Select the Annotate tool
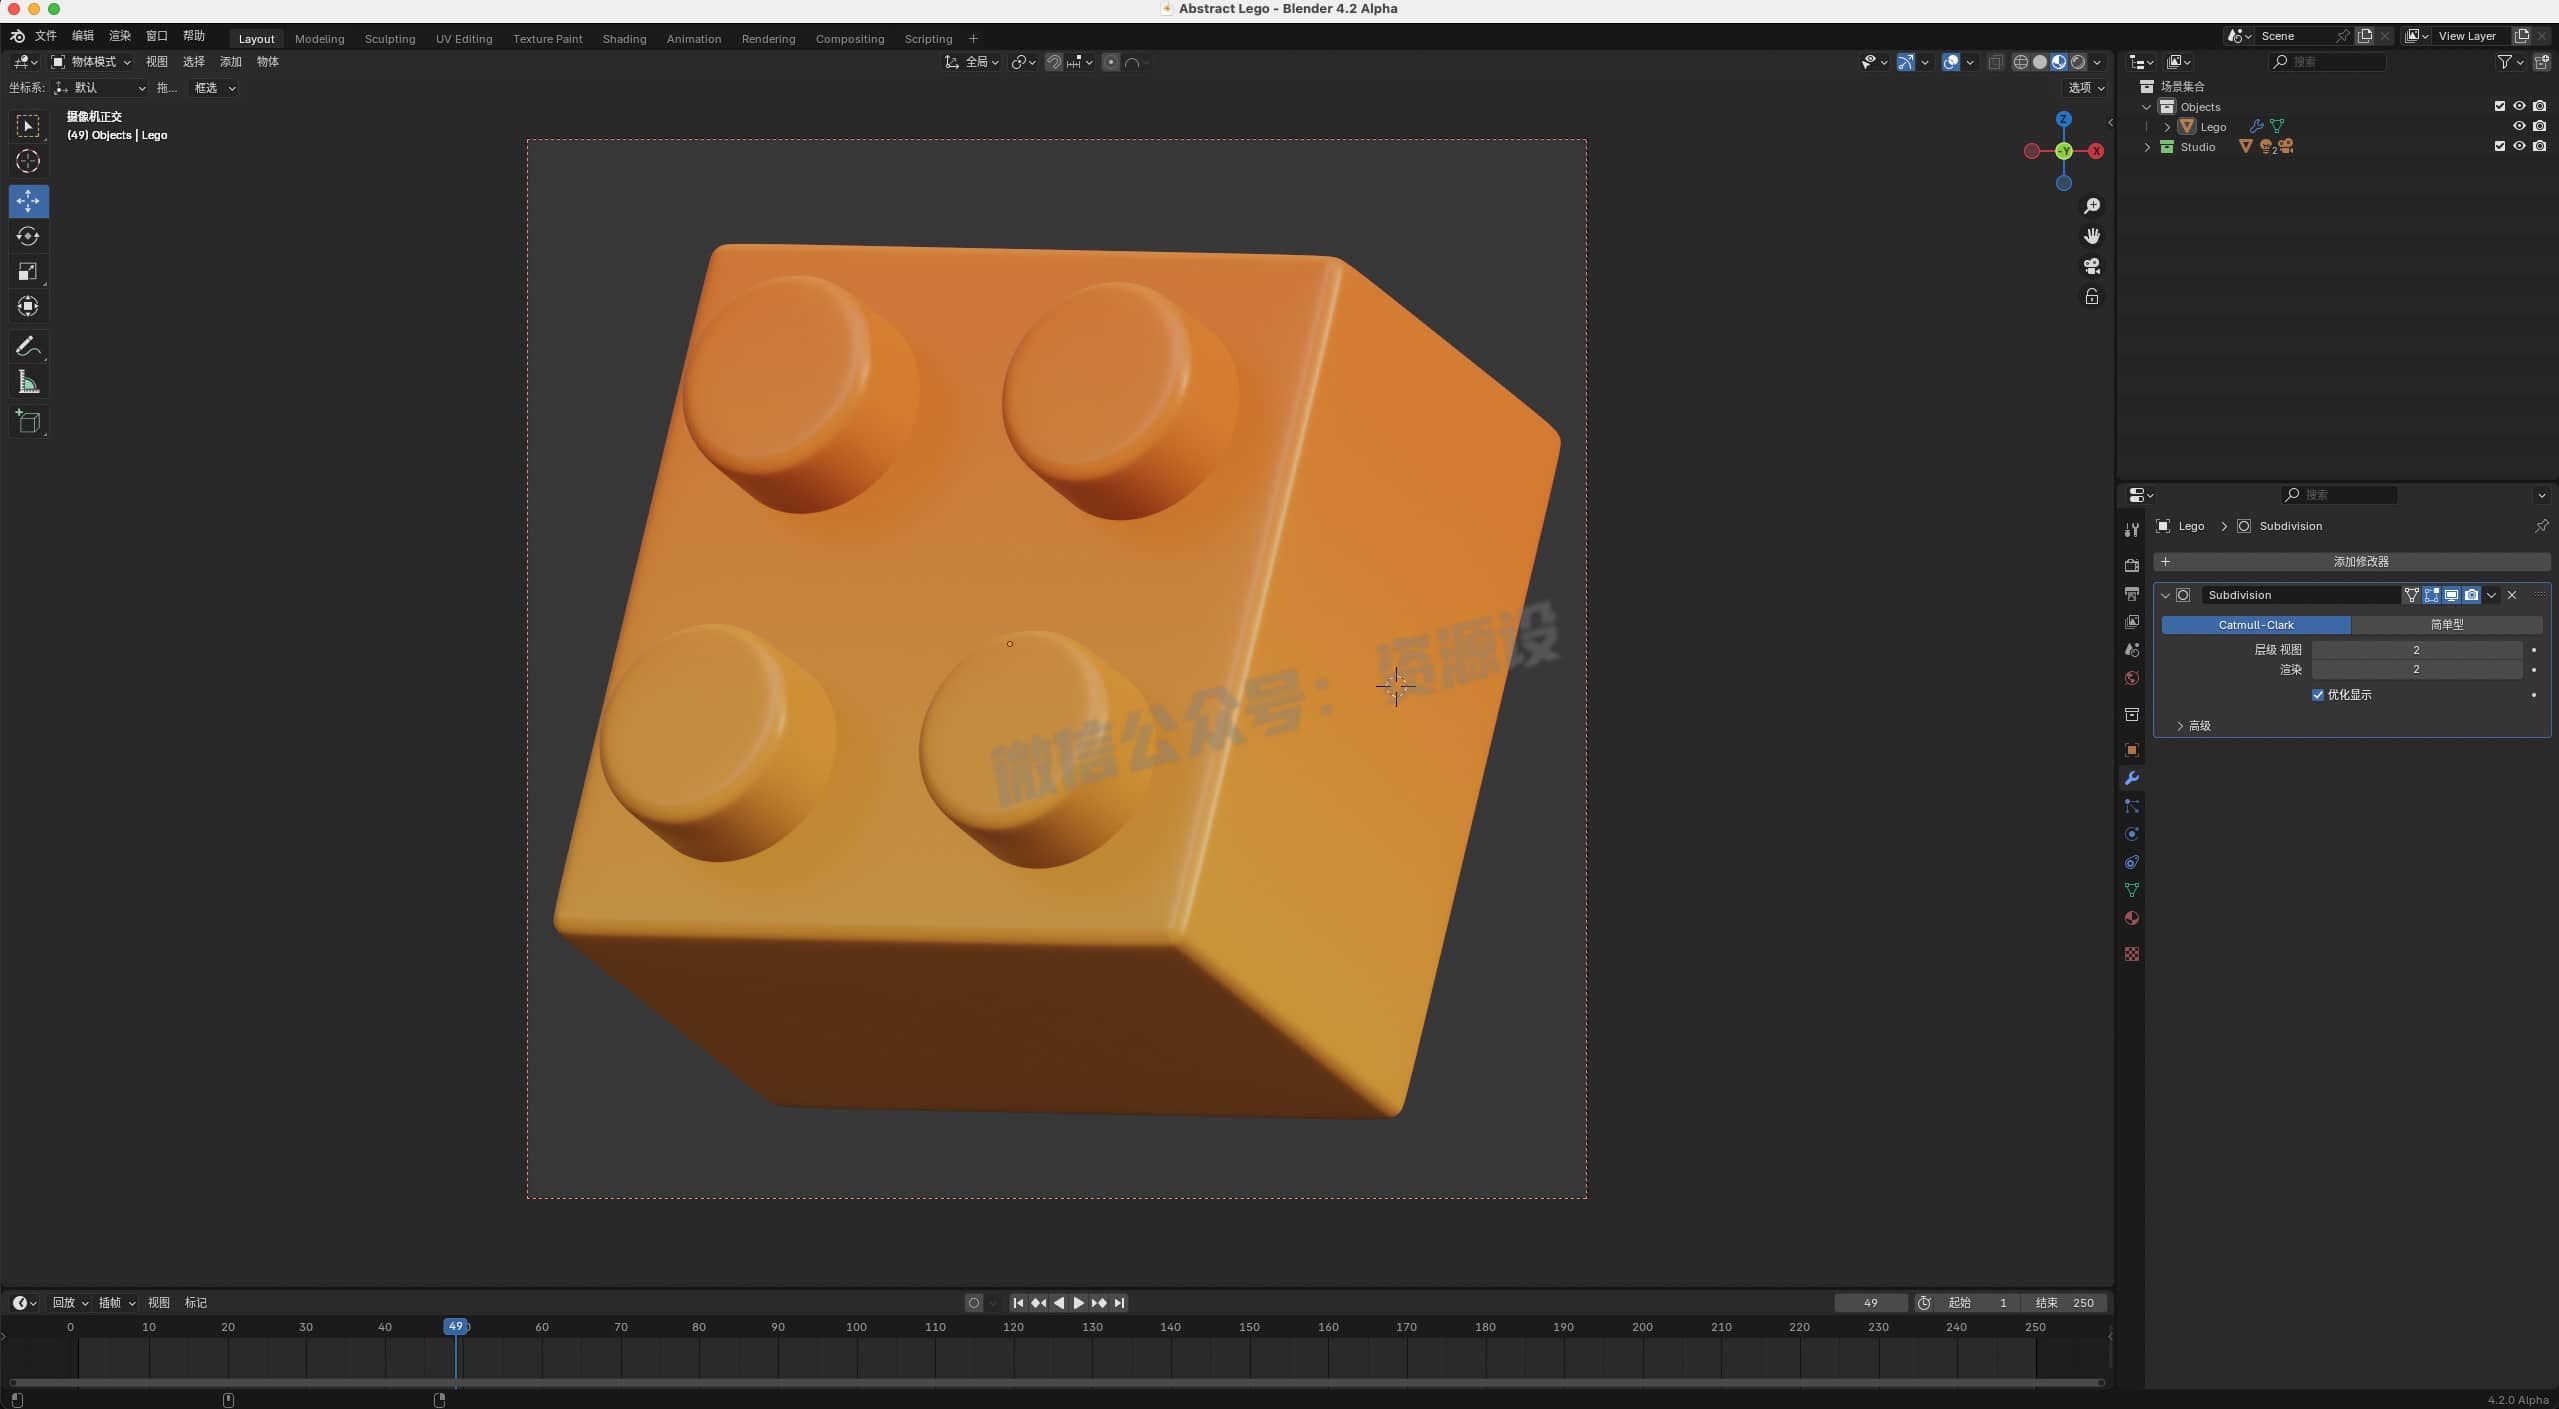 tap(28, 346)
